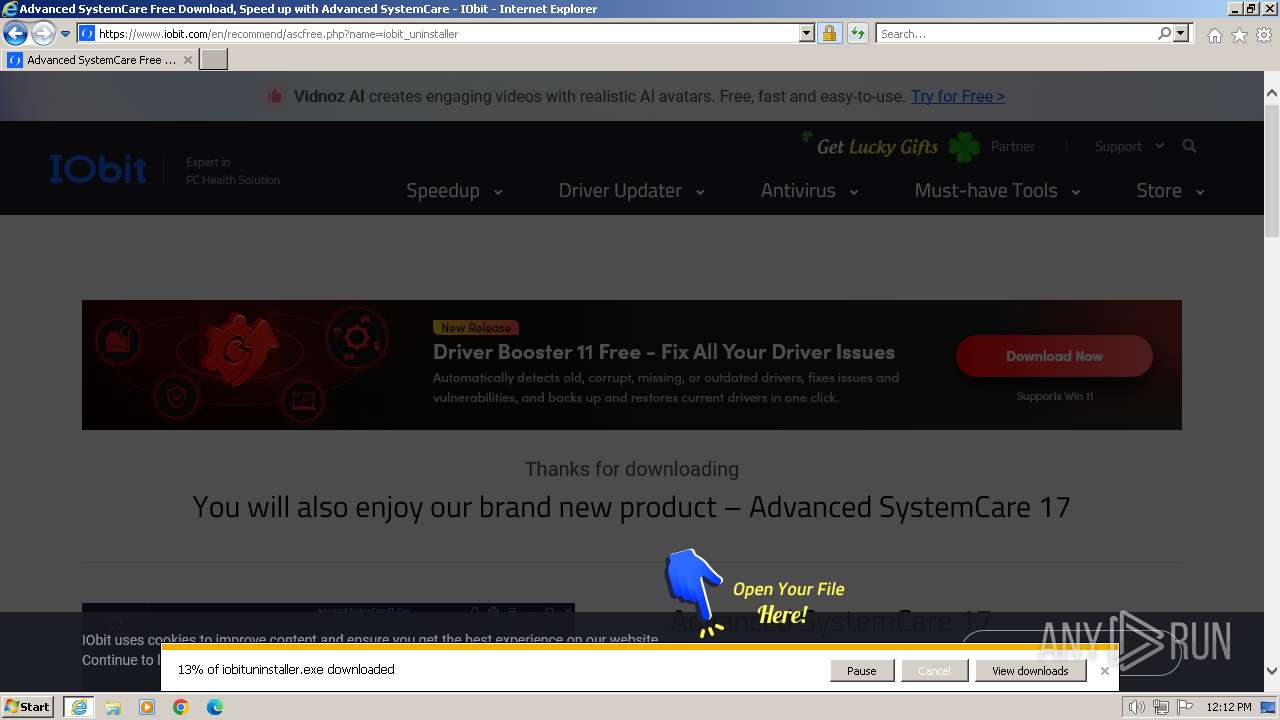Click the browser Search box
This screenshot has height=720, width=1280.
pyautogui.click(x=1016, y=33)
